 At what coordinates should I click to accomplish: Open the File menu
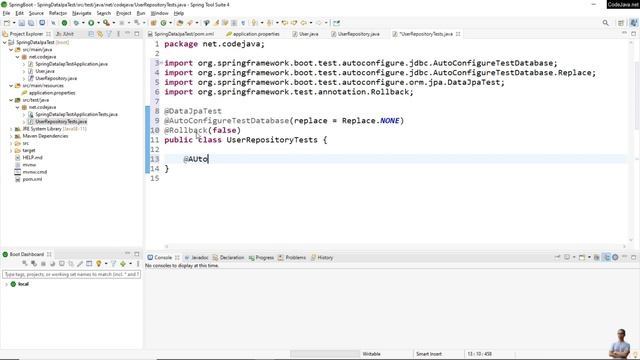(x=6, y=13)
